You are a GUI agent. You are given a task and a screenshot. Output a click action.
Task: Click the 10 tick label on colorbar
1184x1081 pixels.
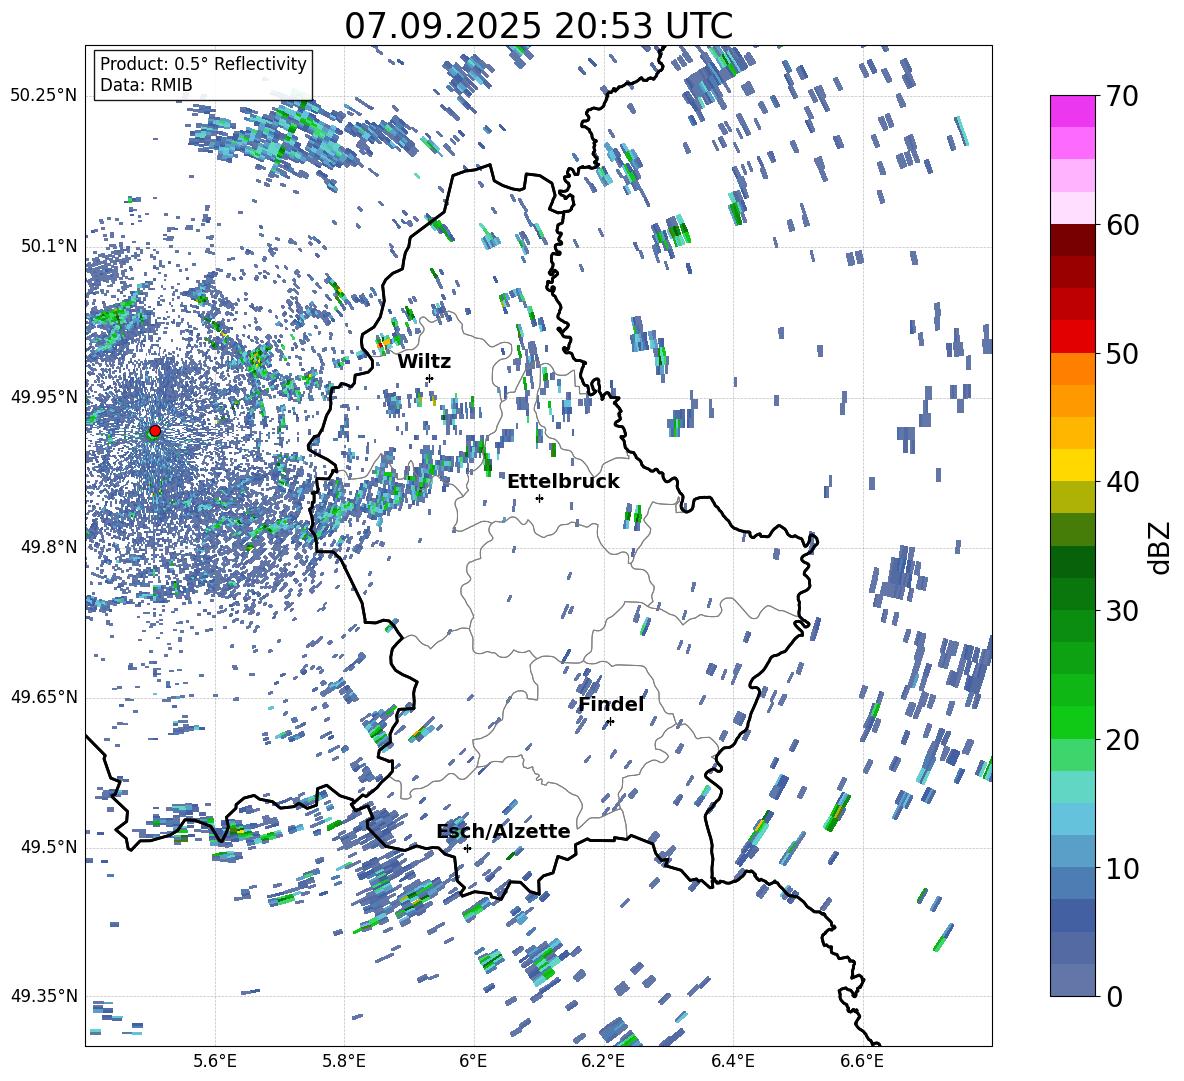(1121, 868)
